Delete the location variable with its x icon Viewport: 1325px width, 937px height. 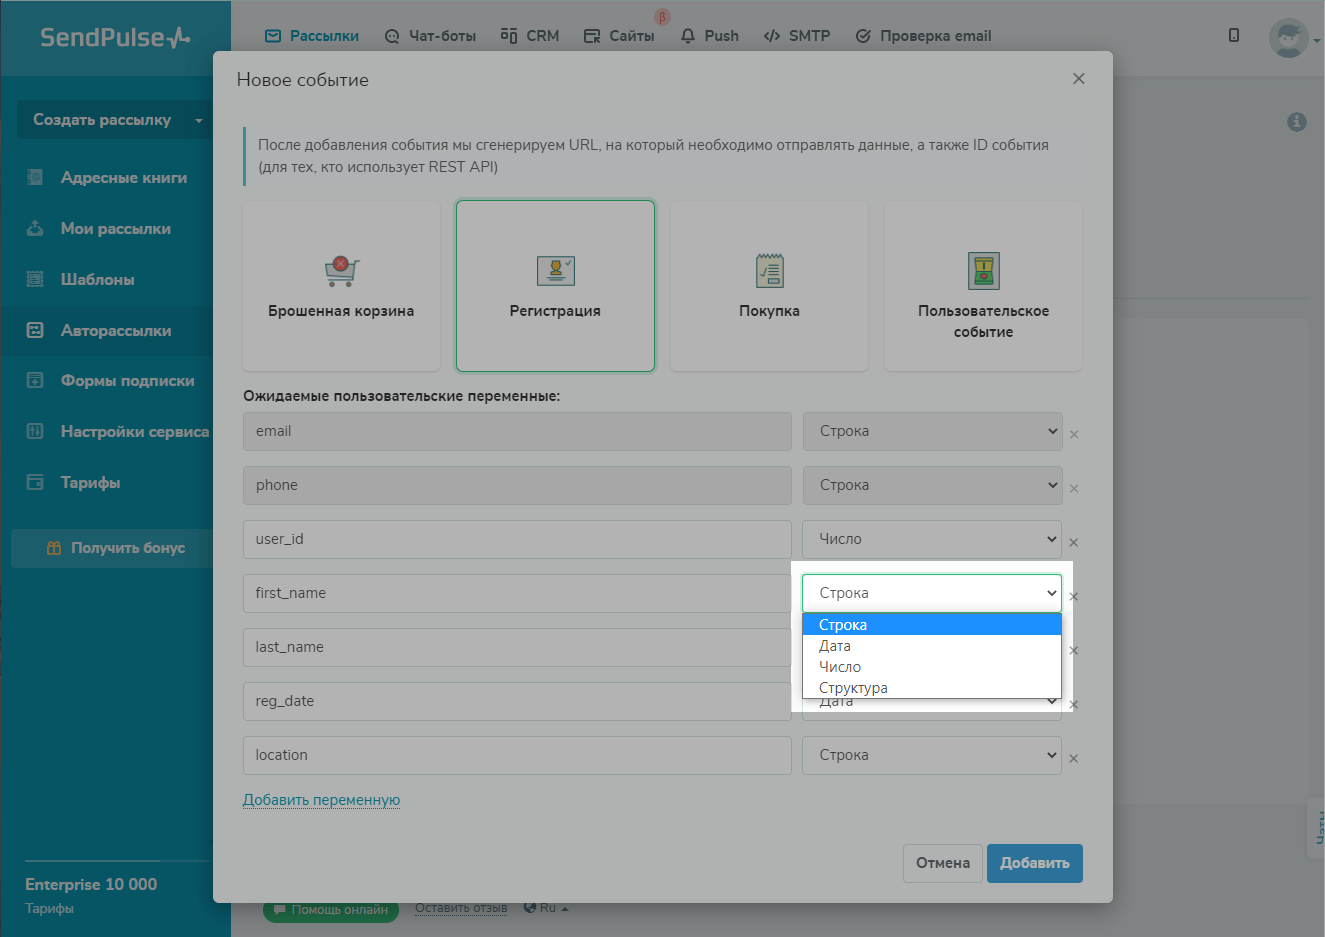(x=1073, y=759)
